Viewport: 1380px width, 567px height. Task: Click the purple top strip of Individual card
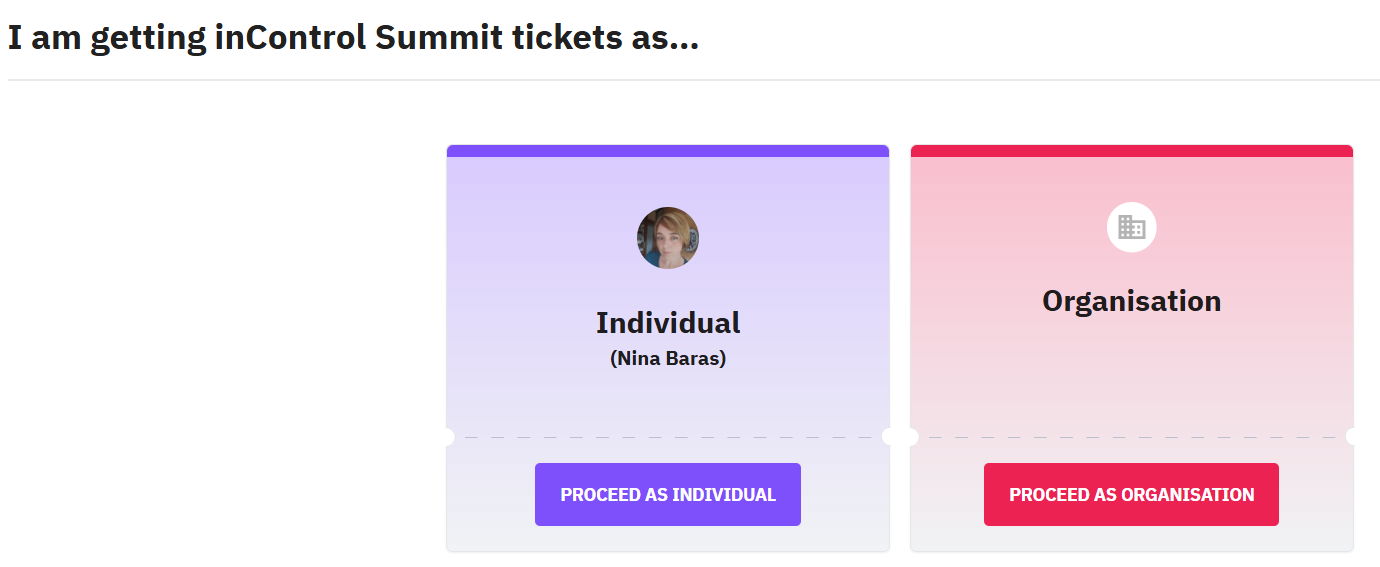coord(668,151)
